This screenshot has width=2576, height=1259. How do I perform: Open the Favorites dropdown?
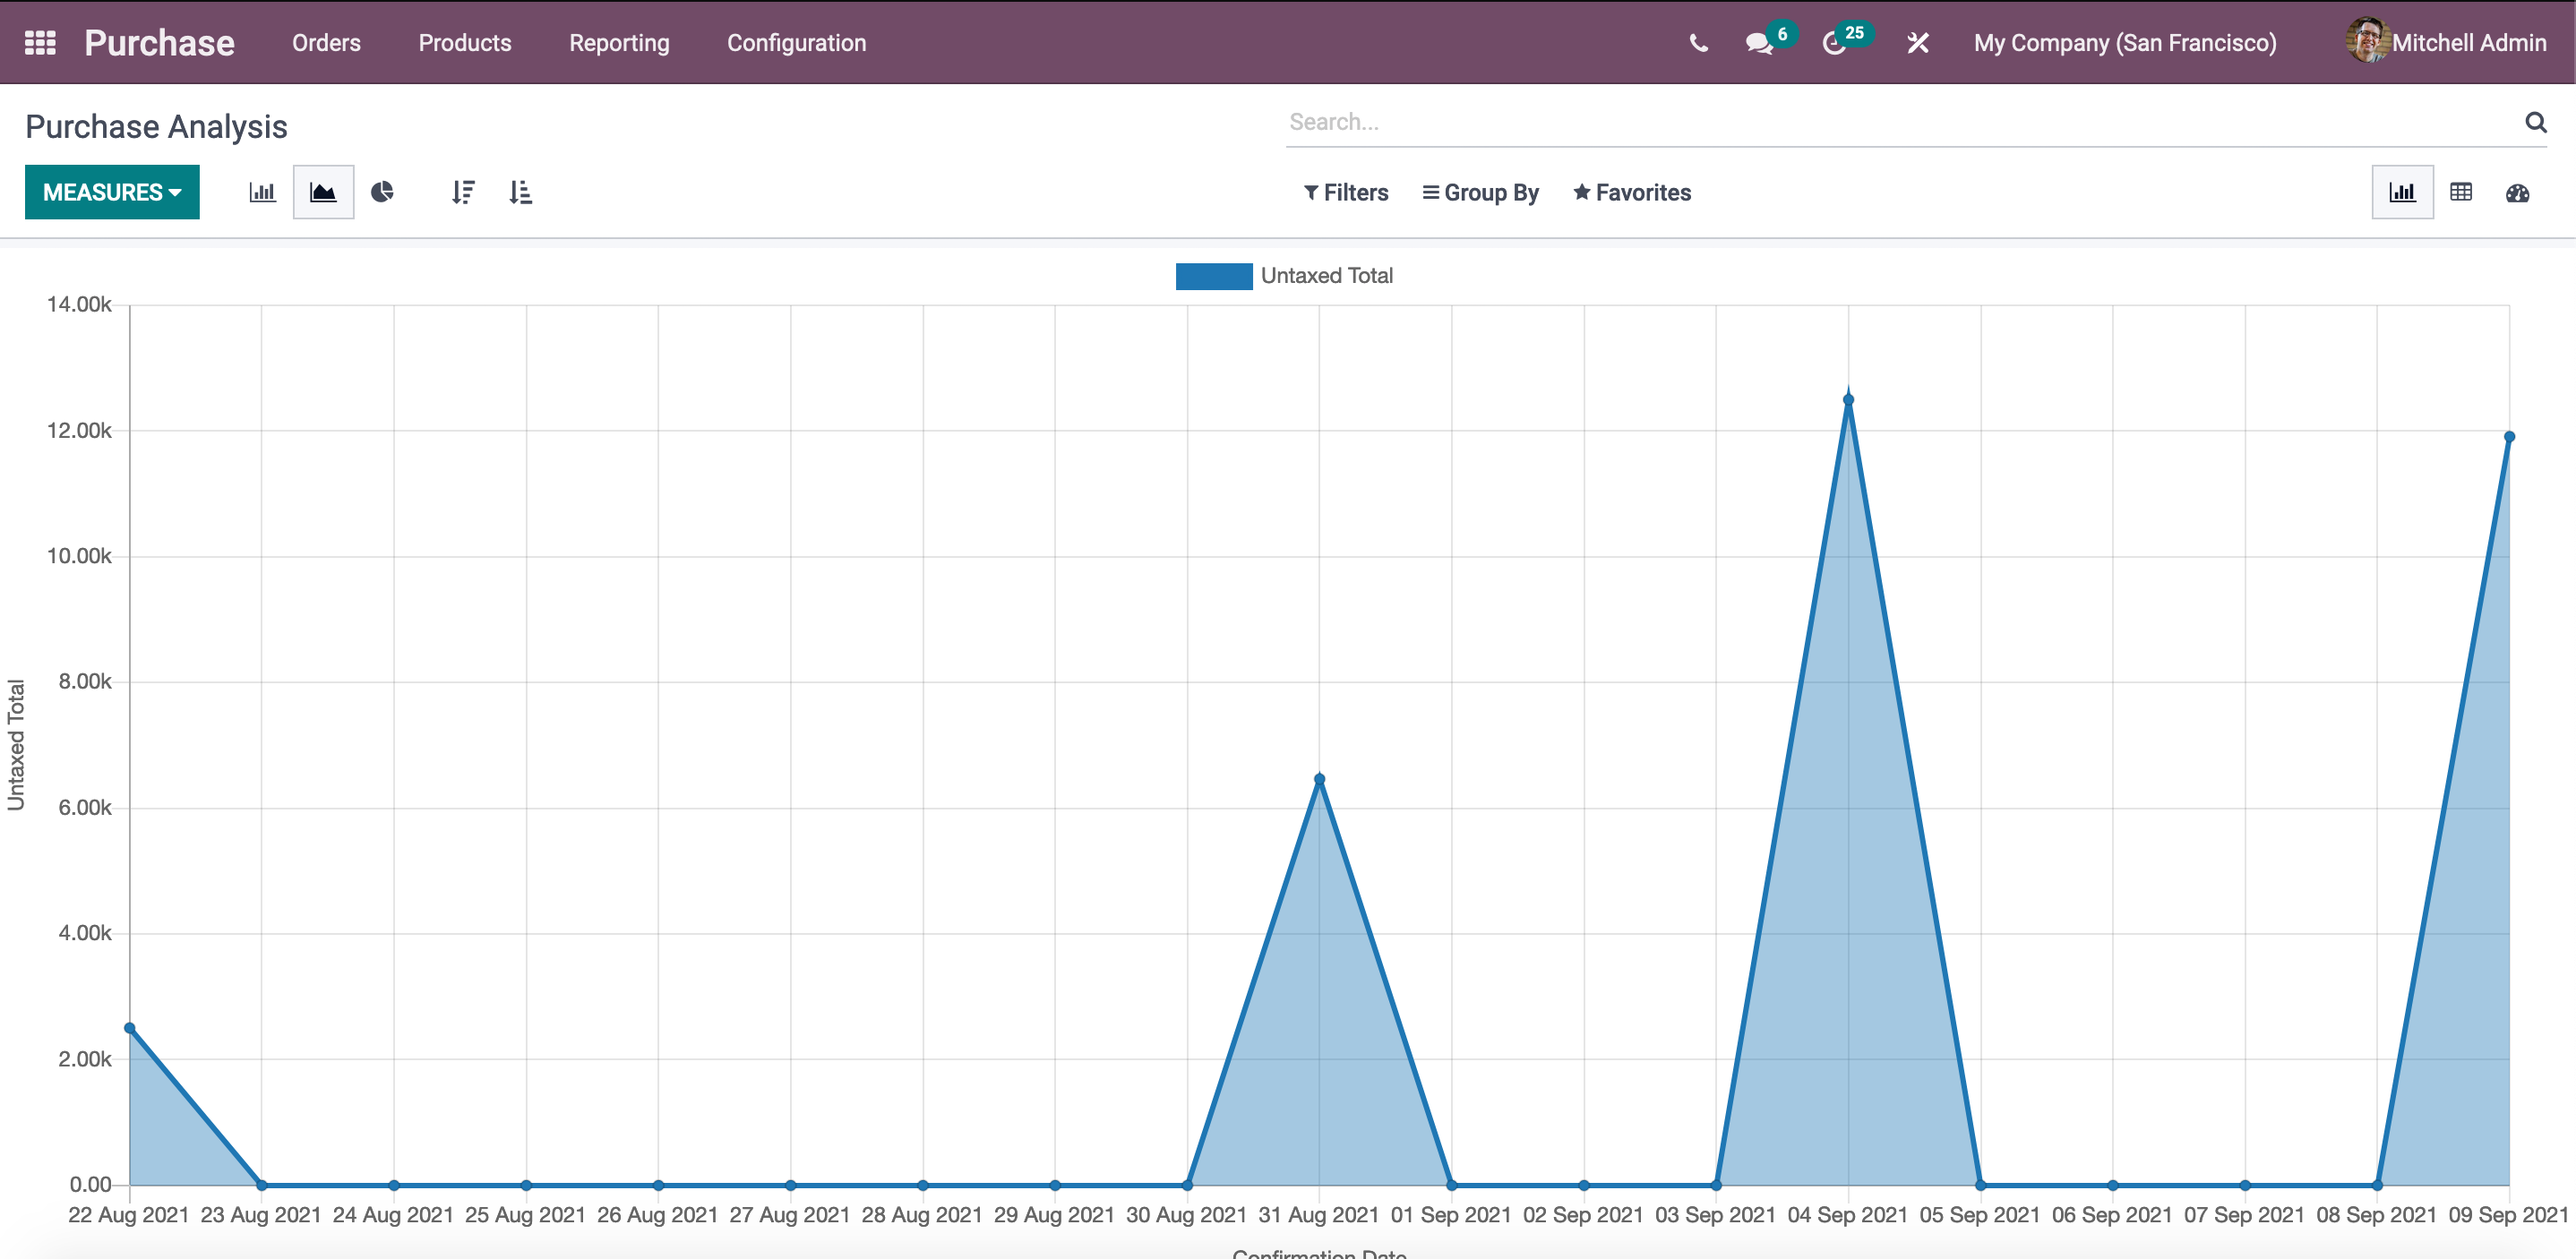tap(1632, 193)
